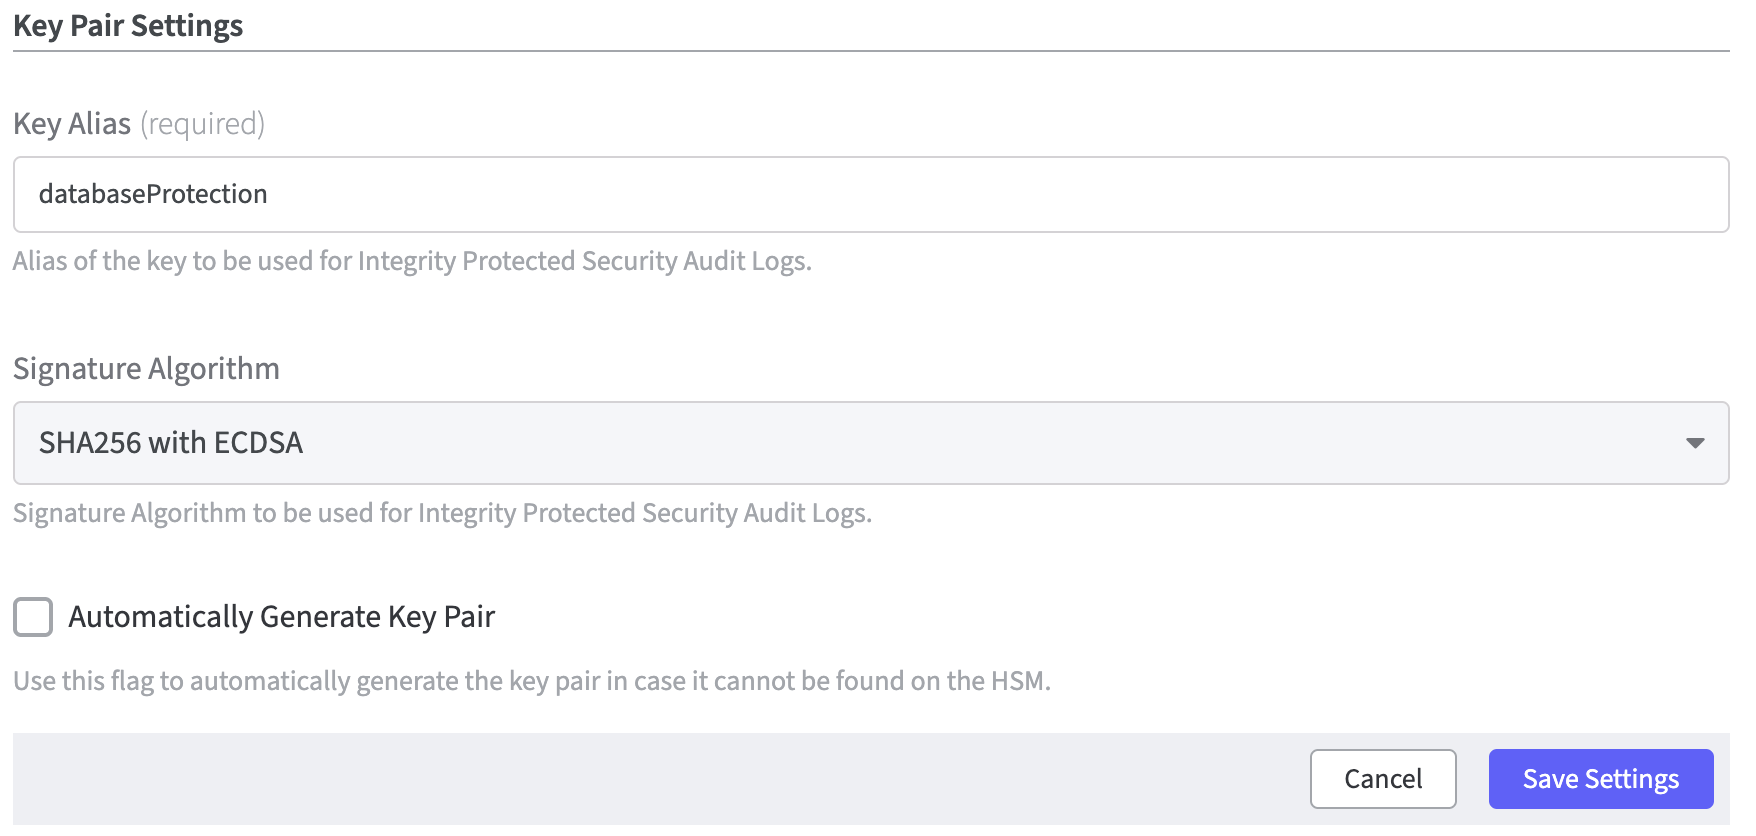1756x836 pixels.
Task: Click the divider line under Key Pair Settings
Action: point(870,51)
